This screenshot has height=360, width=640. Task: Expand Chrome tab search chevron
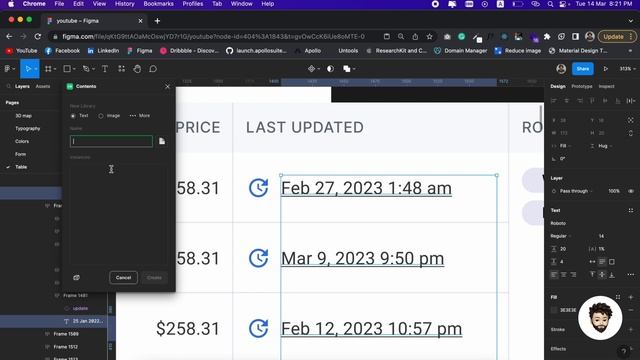tap(631, 20)
